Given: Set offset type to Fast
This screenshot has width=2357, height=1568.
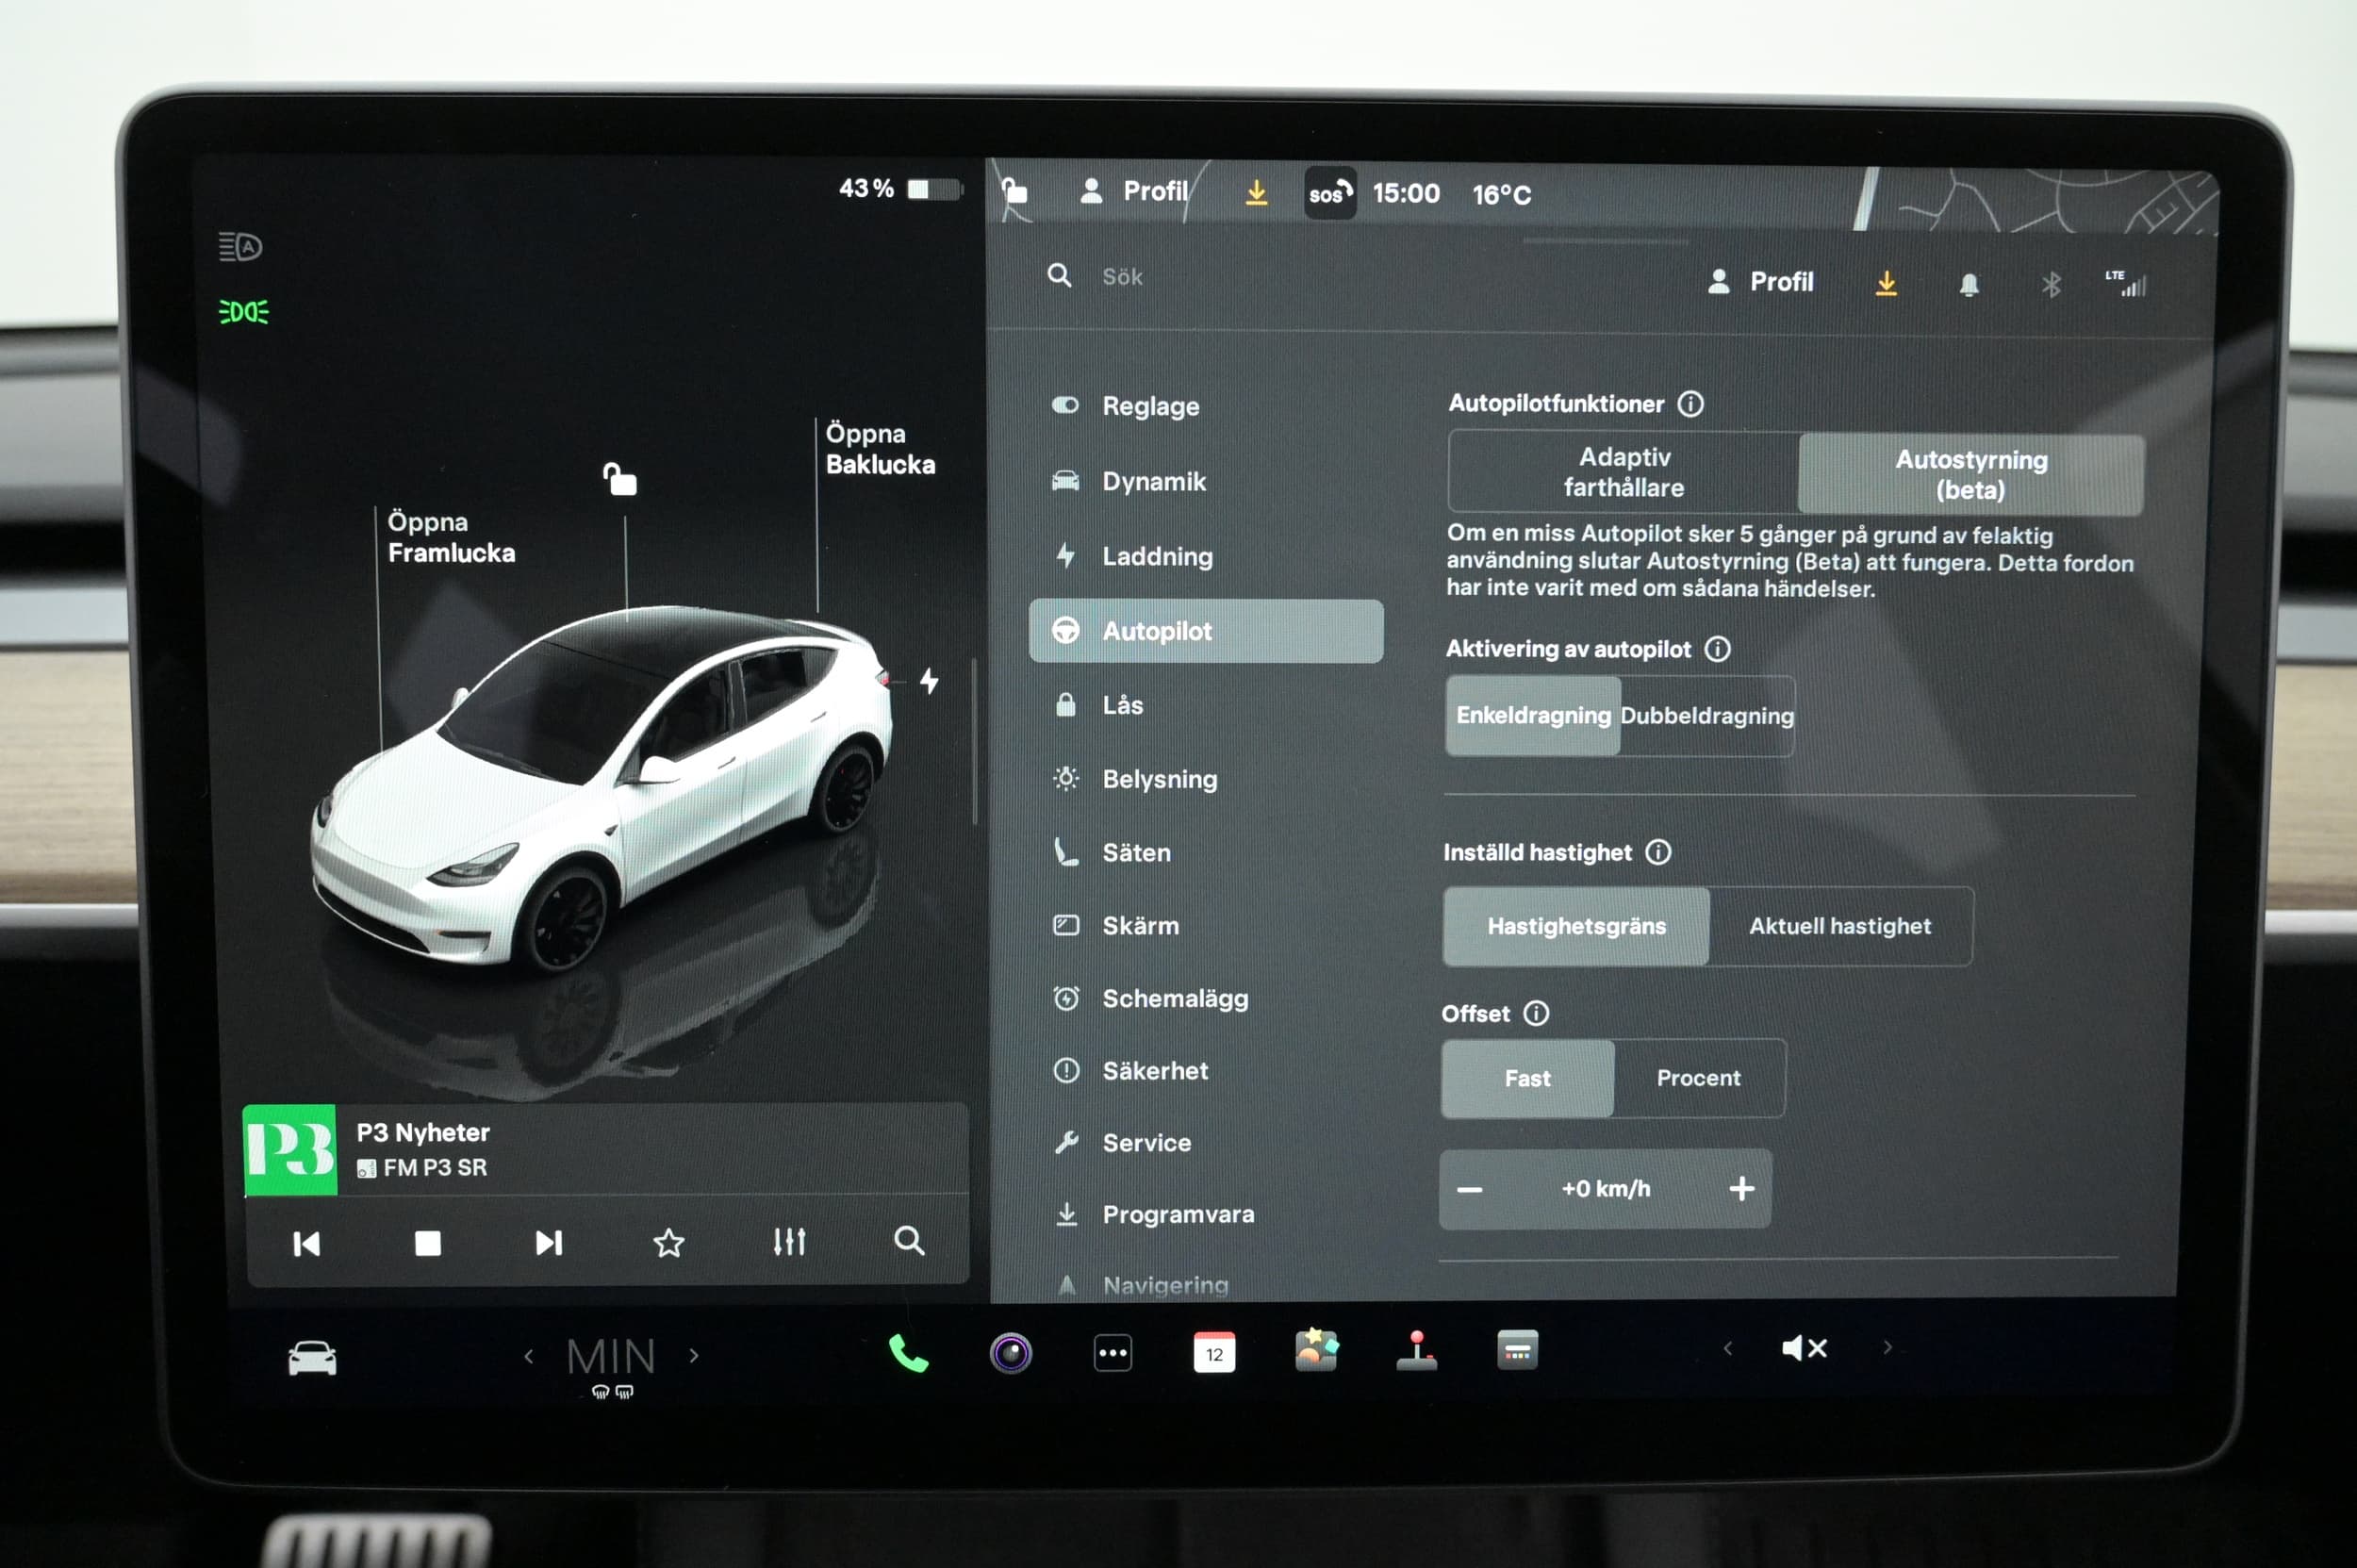Looking at the screenshot, I should (1527, 1078).
